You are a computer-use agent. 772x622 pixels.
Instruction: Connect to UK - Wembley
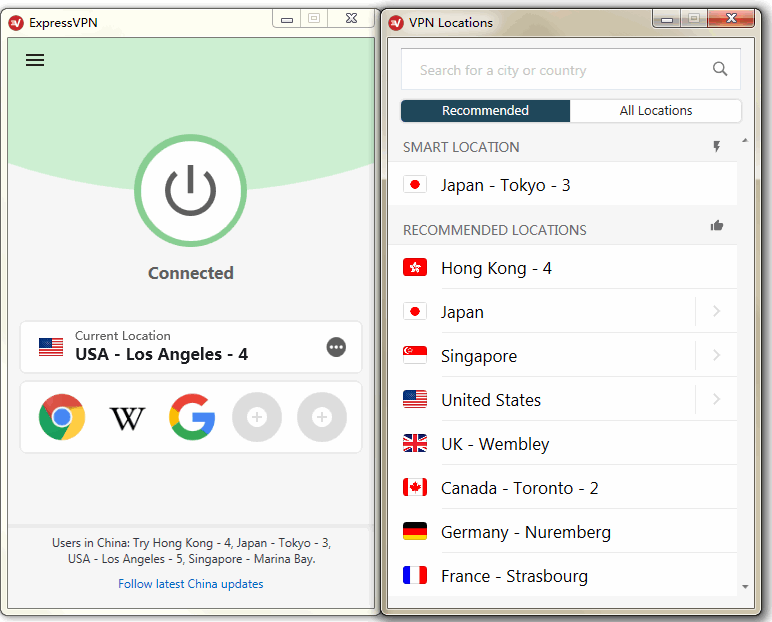[x=563, y=444]
